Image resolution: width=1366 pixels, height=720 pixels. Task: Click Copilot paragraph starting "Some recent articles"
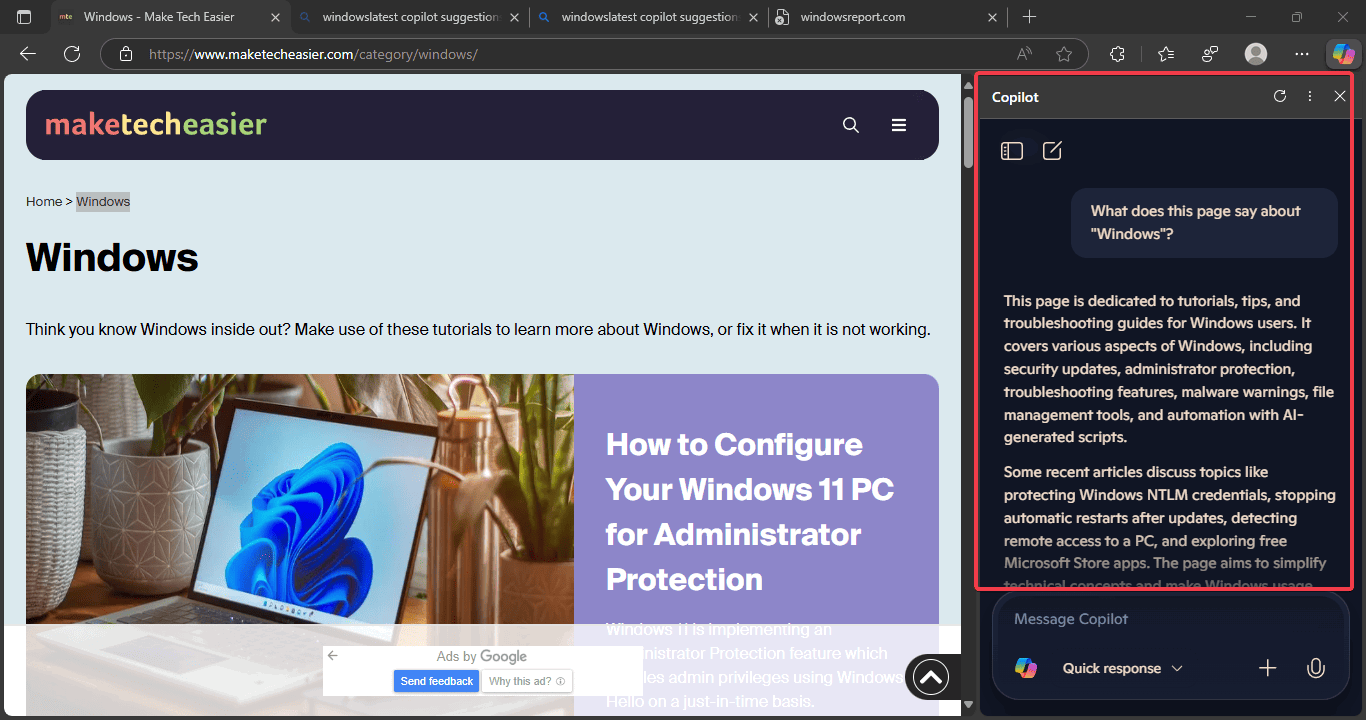click(x=1170, y=529)
